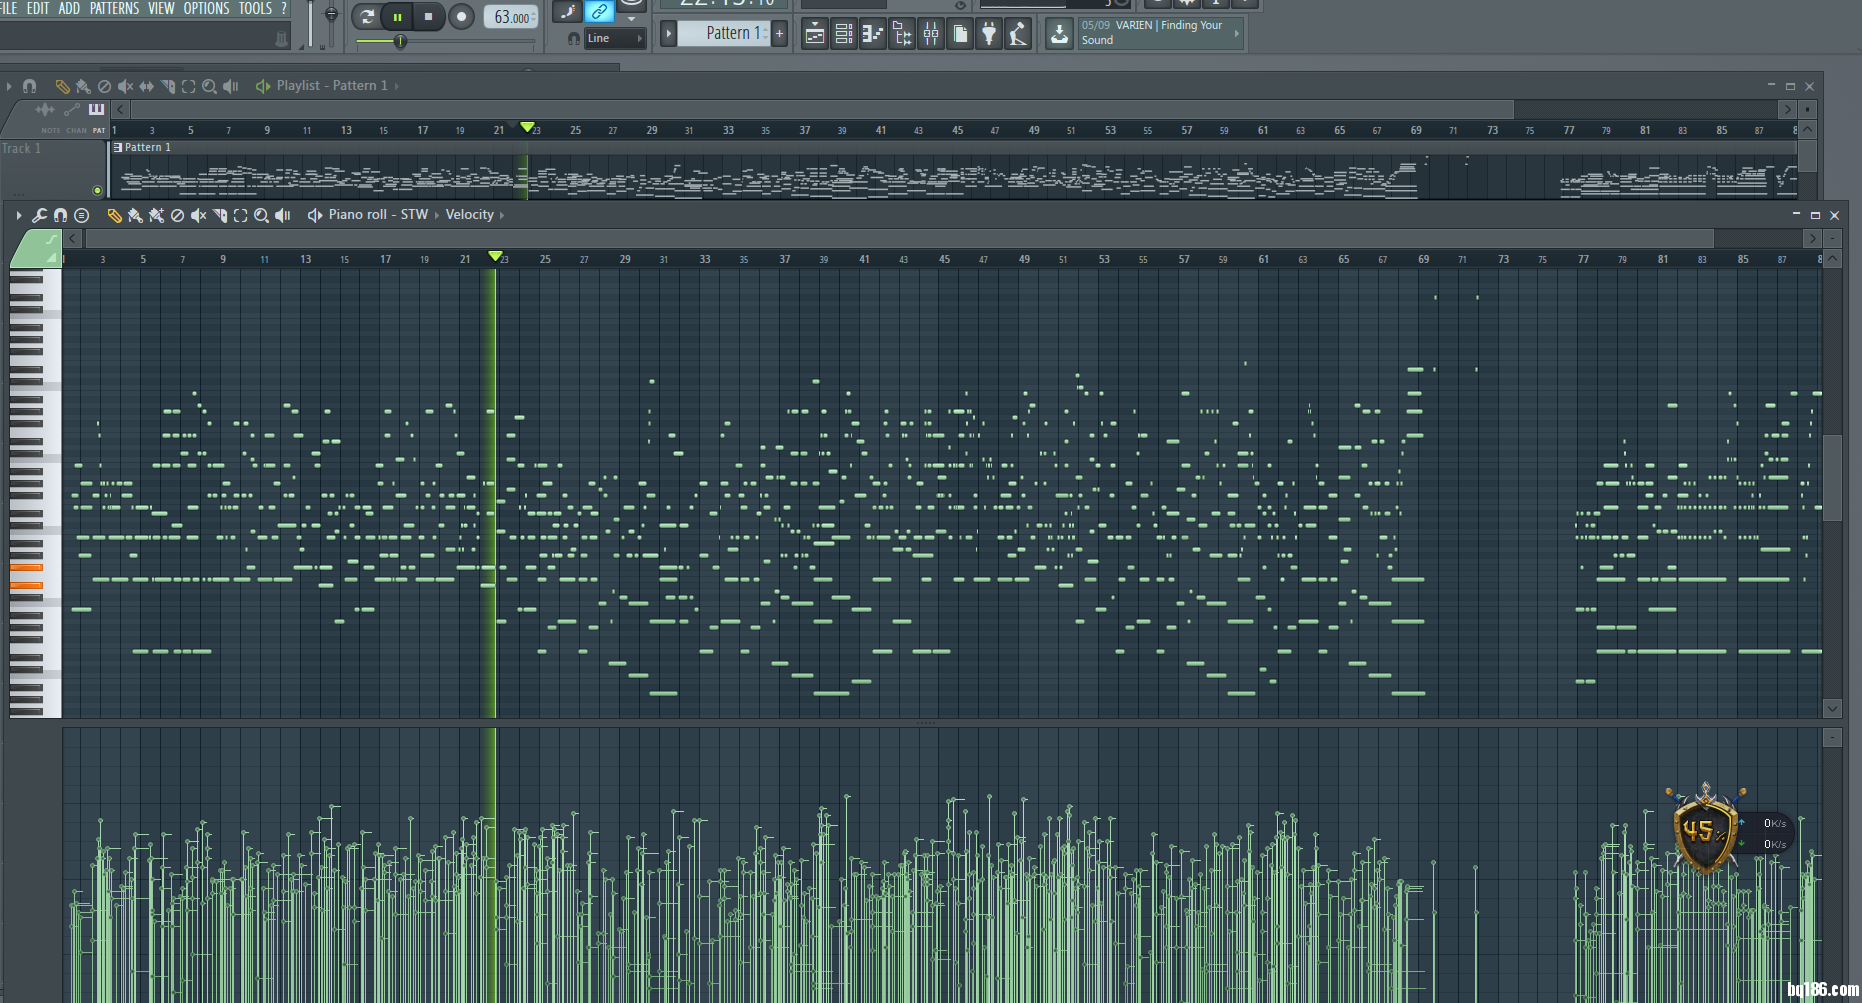The width and height of the screenshot is (1862, 1003).
Task: Select Paint drums tool in Piano roll
Action: coord(156,215)
